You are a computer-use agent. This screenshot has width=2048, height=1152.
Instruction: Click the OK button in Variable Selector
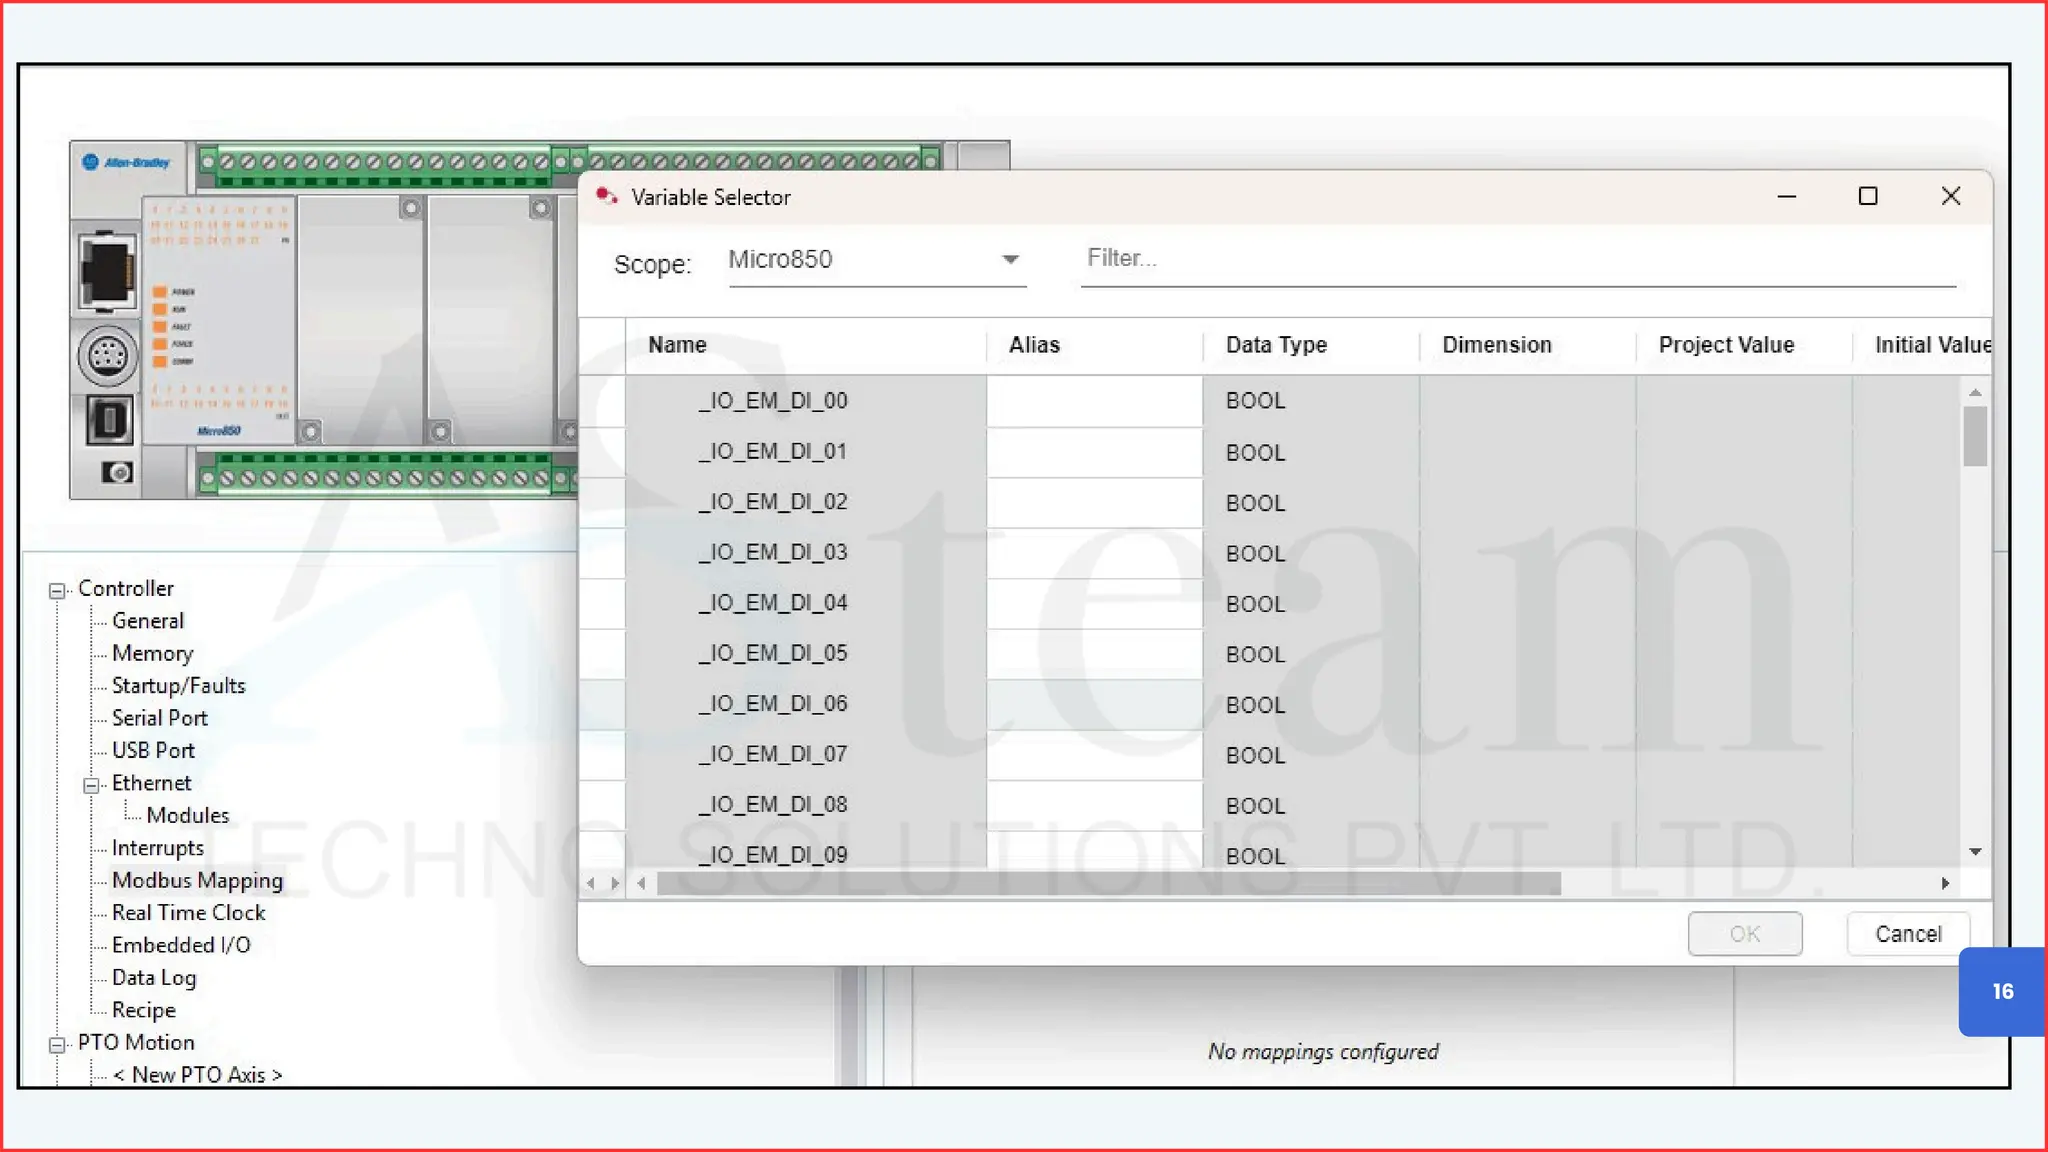(1744, 934)
